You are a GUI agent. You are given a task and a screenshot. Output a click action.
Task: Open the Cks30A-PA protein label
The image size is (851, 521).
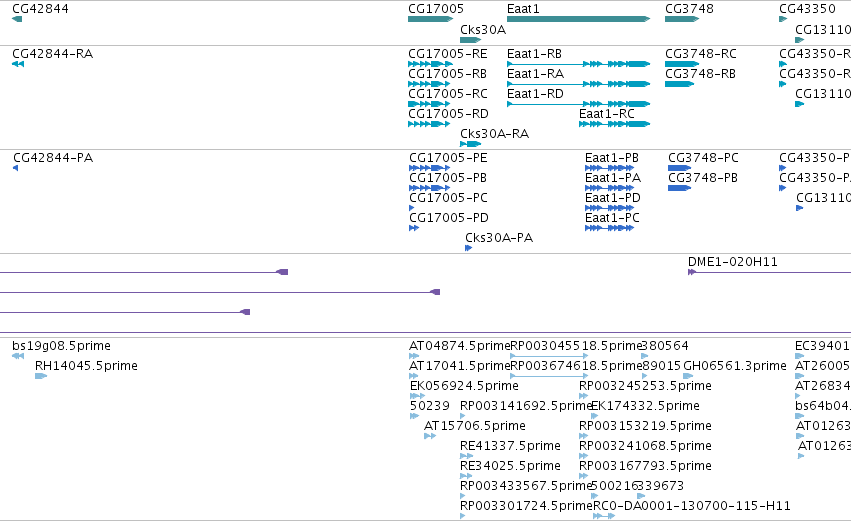[x=499, y=238]
